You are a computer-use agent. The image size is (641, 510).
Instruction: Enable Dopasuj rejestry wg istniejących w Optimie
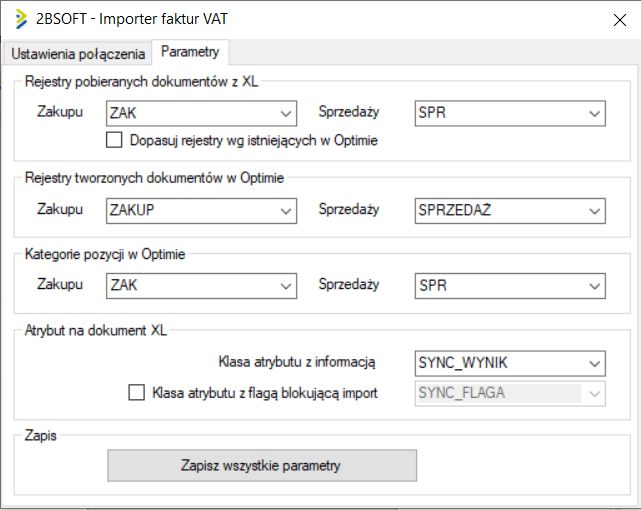(114, 140)
